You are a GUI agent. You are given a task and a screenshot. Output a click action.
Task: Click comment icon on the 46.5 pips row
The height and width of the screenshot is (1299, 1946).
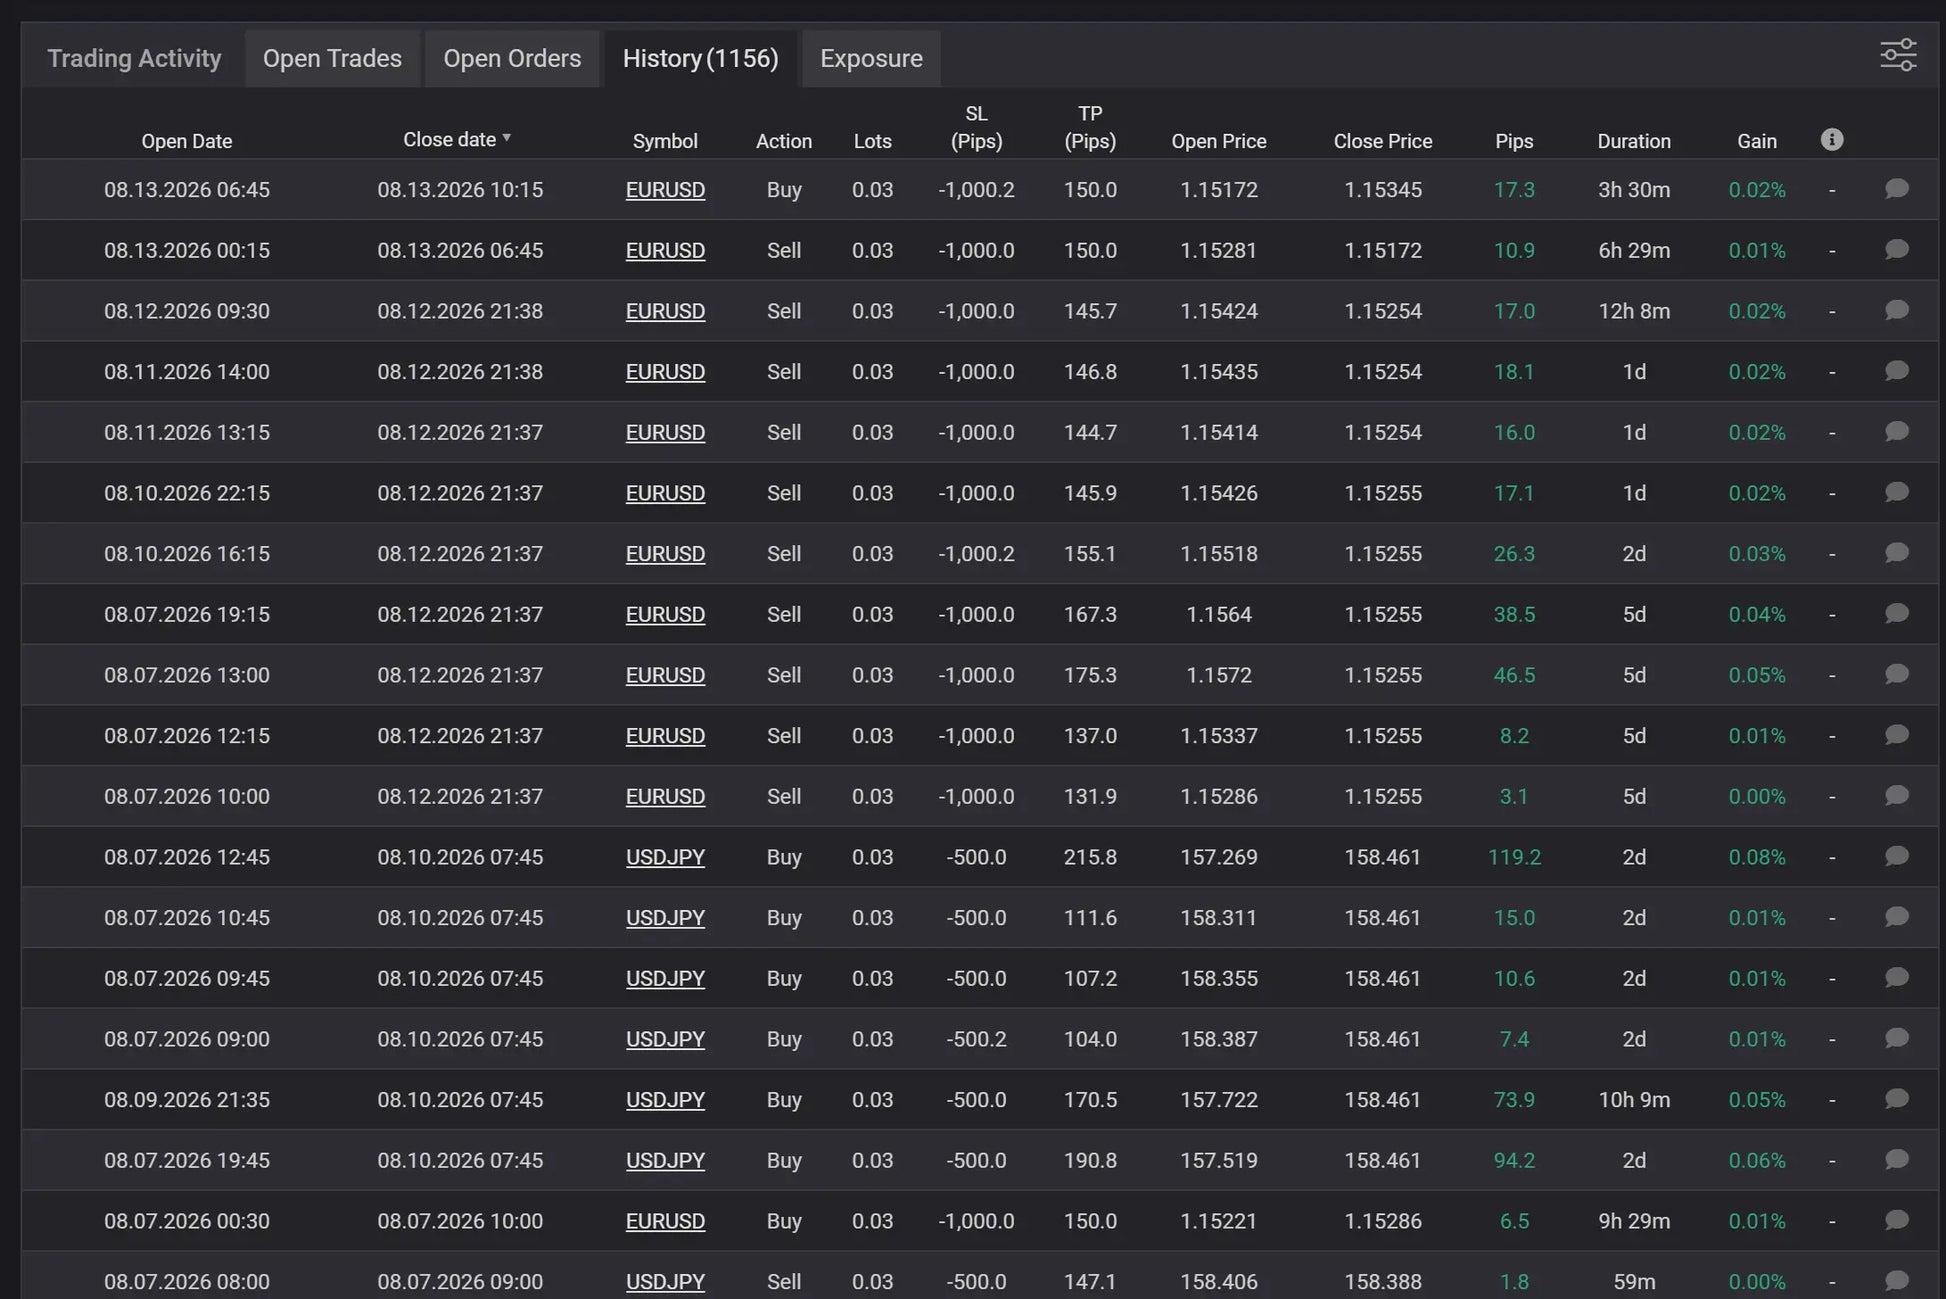point(1896,675)
